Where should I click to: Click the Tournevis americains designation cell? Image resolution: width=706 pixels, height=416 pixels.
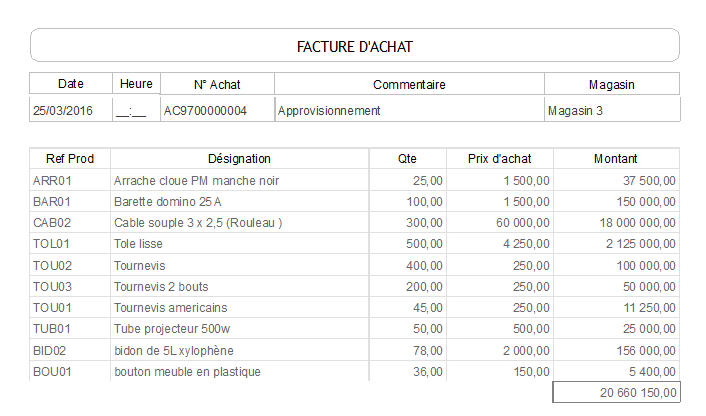(x=239, y=308)
